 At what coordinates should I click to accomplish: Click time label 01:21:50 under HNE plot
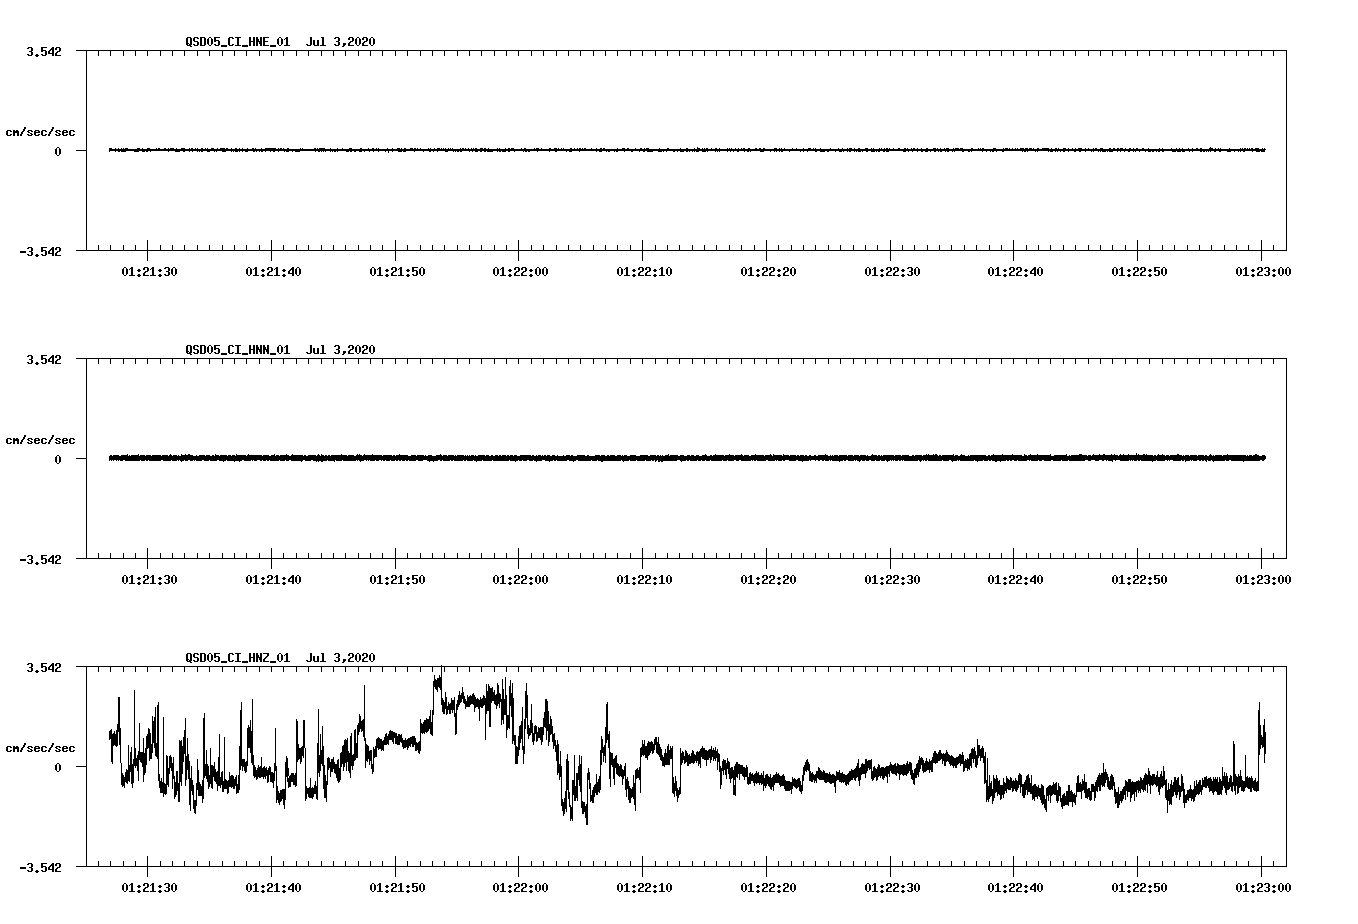[397, 271]
